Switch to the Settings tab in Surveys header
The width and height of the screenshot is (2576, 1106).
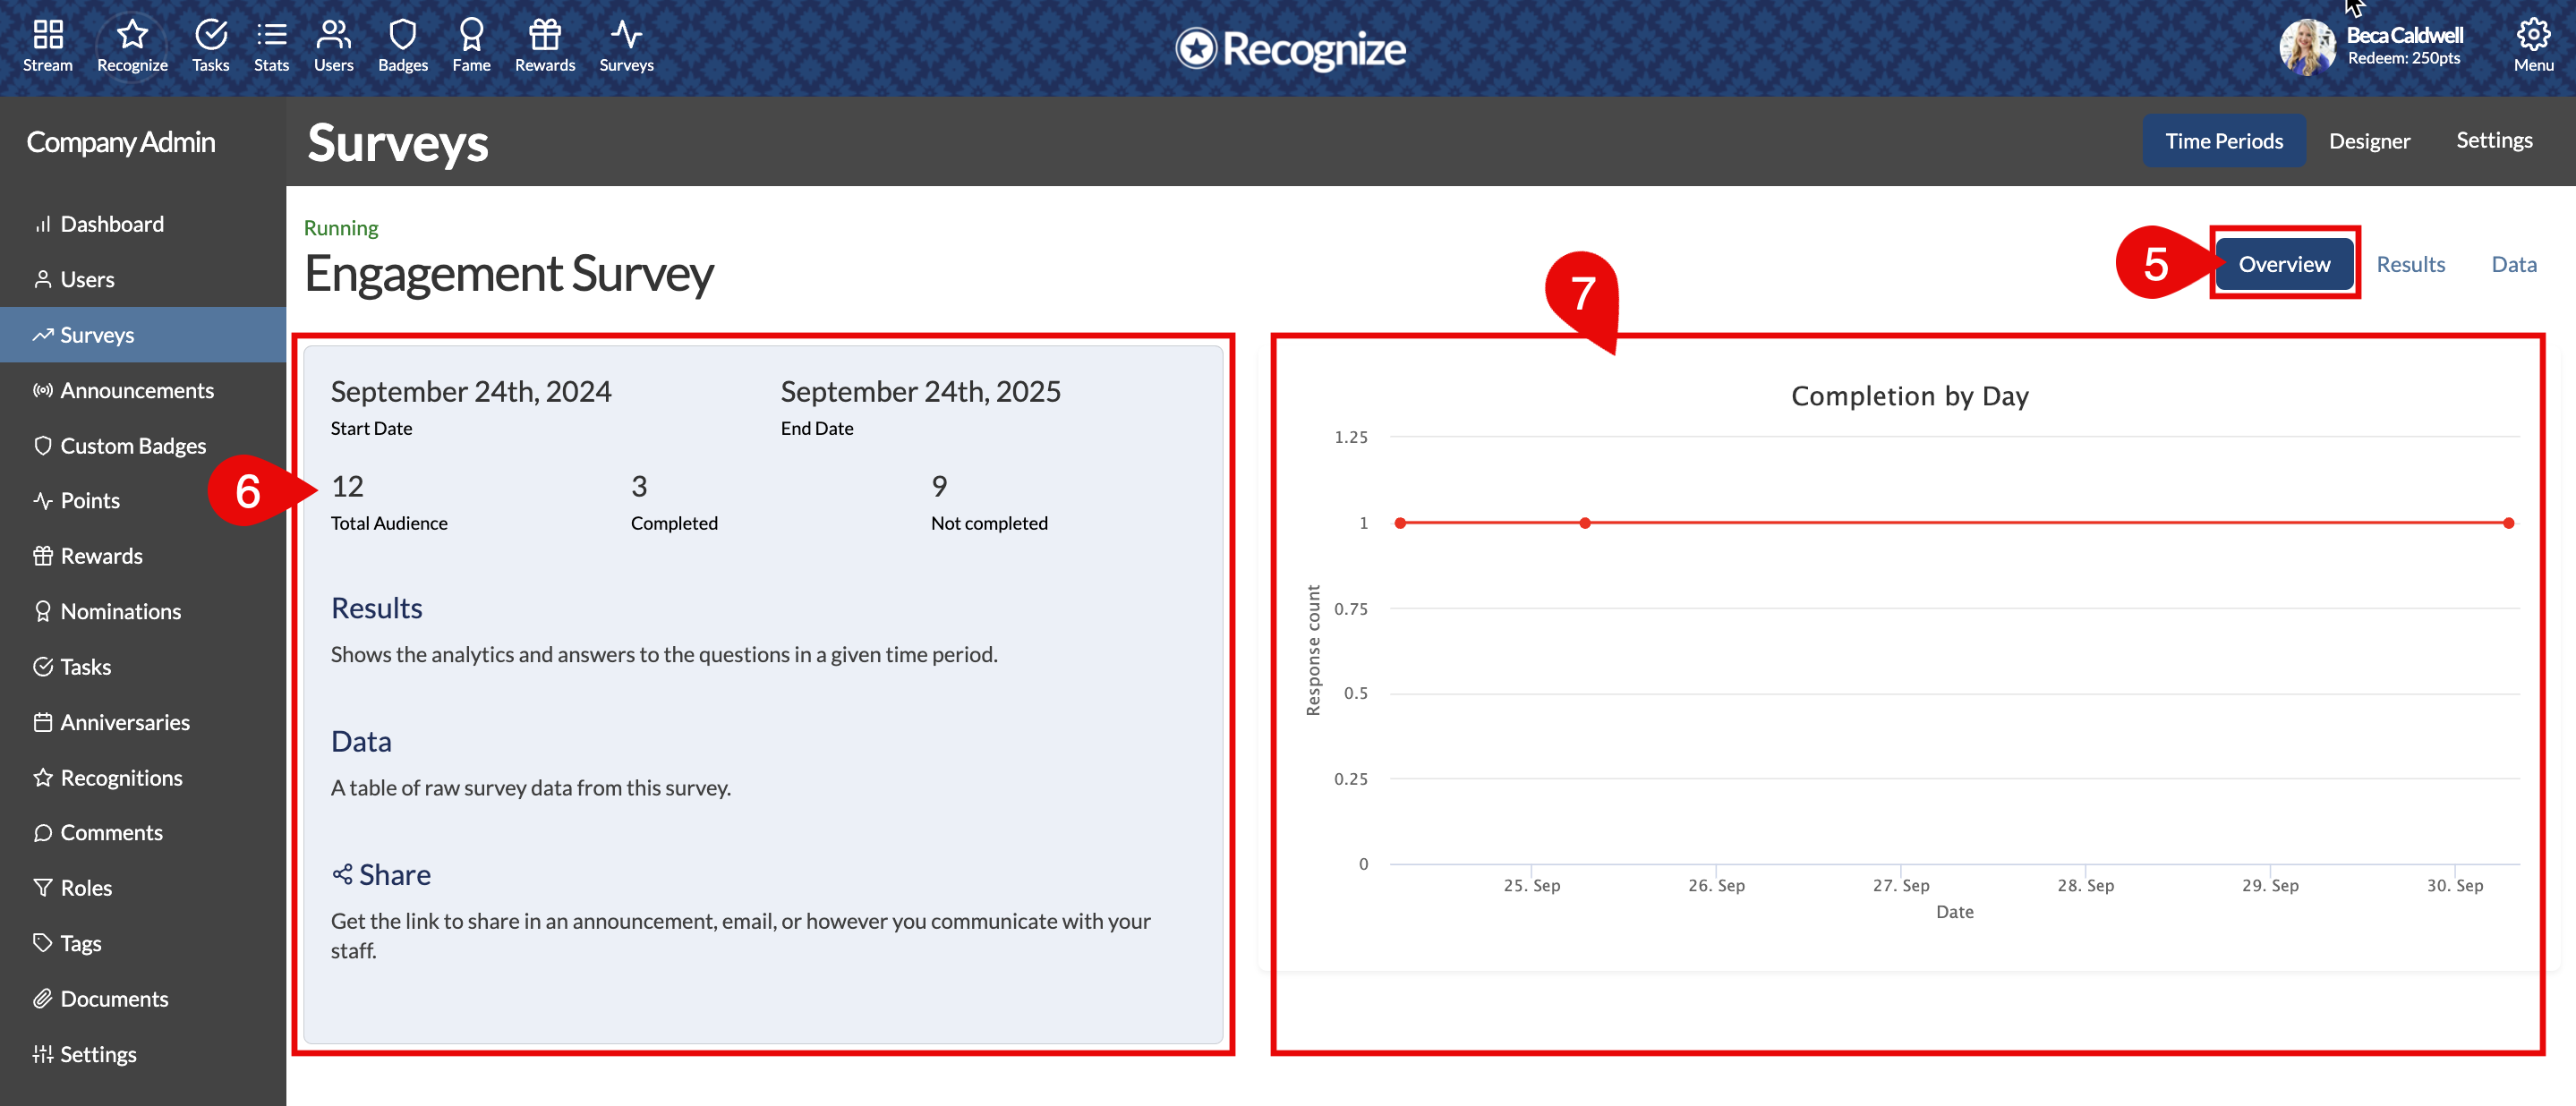point(2494,141)
